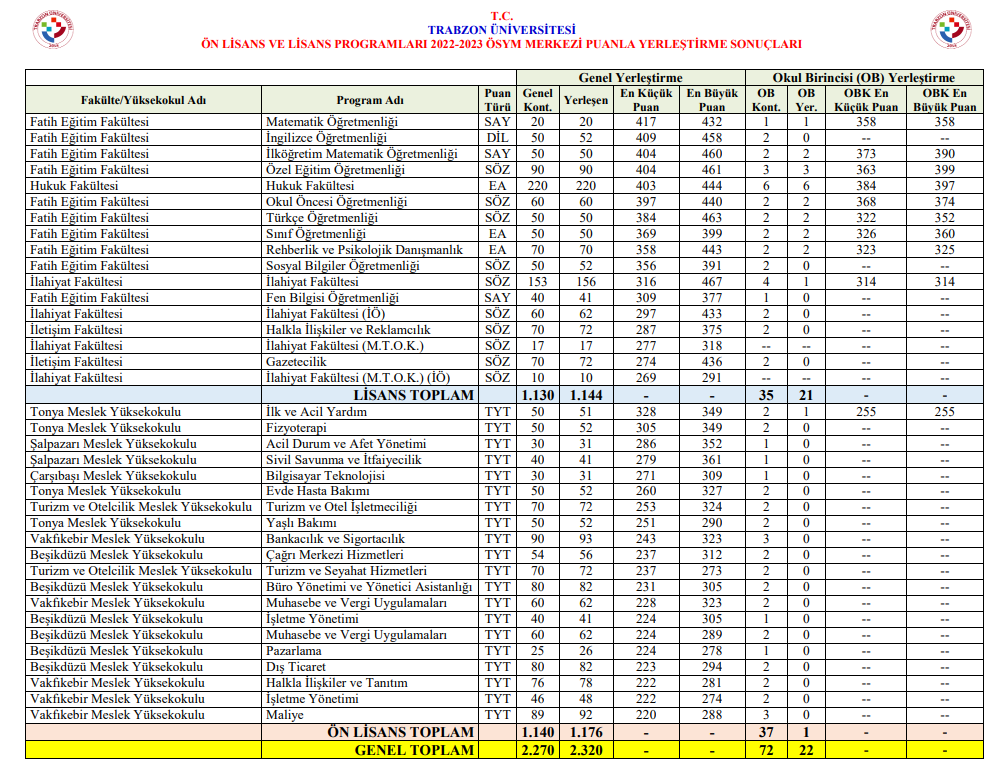Click the '153' quota cell in the İlahiyat row
Viewport: 1006px width, 769px height.
tap(538, 282)
